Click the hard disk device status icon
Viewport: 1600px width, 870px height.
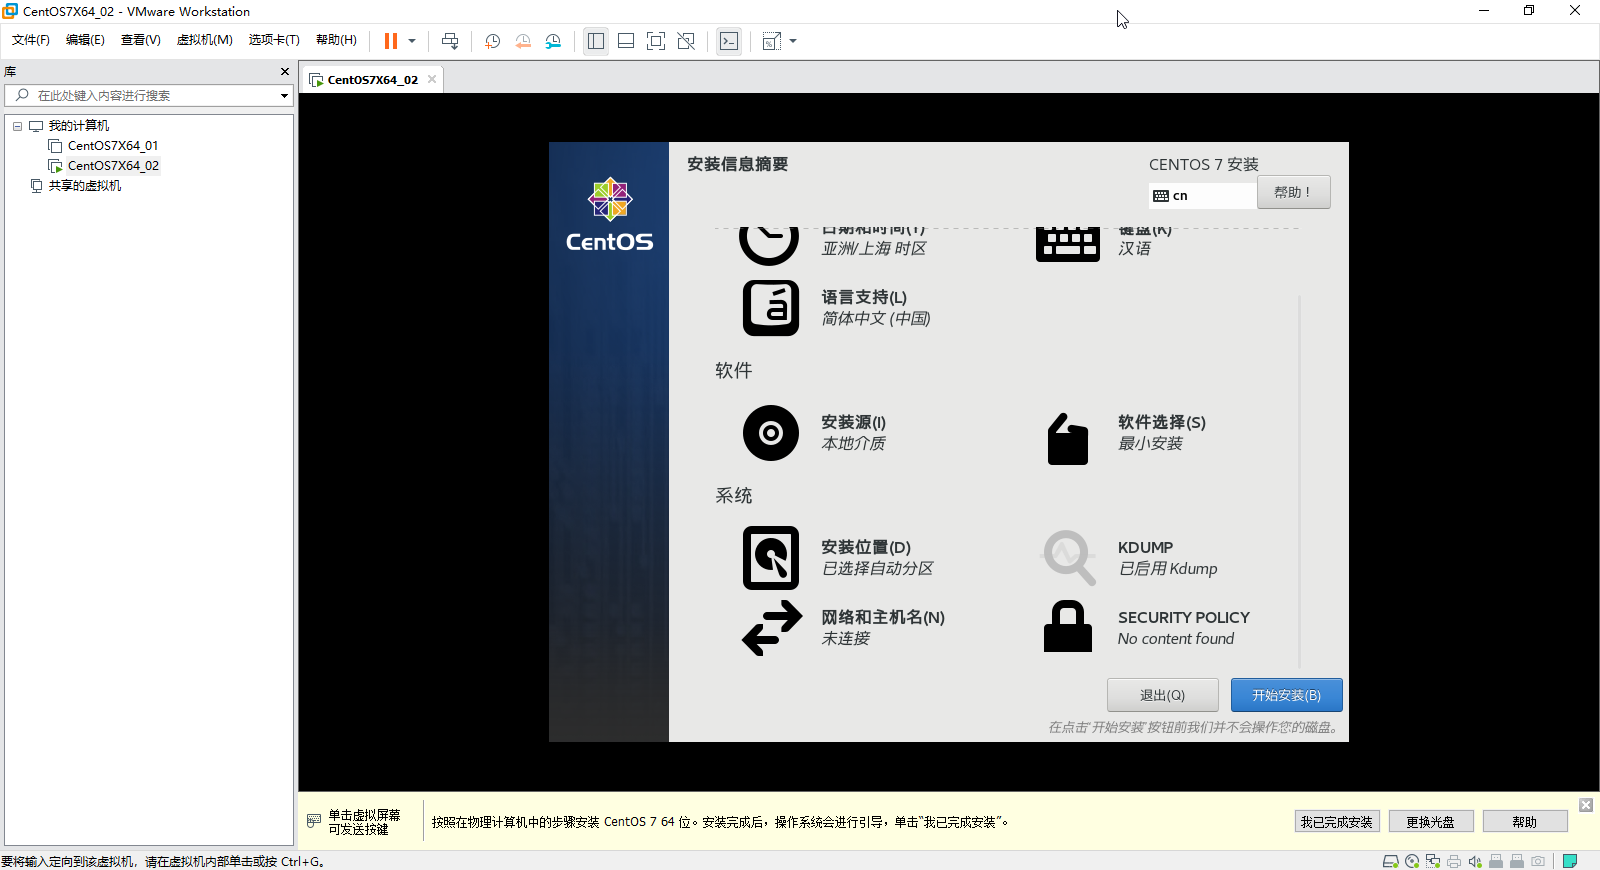coord(1390,861)
